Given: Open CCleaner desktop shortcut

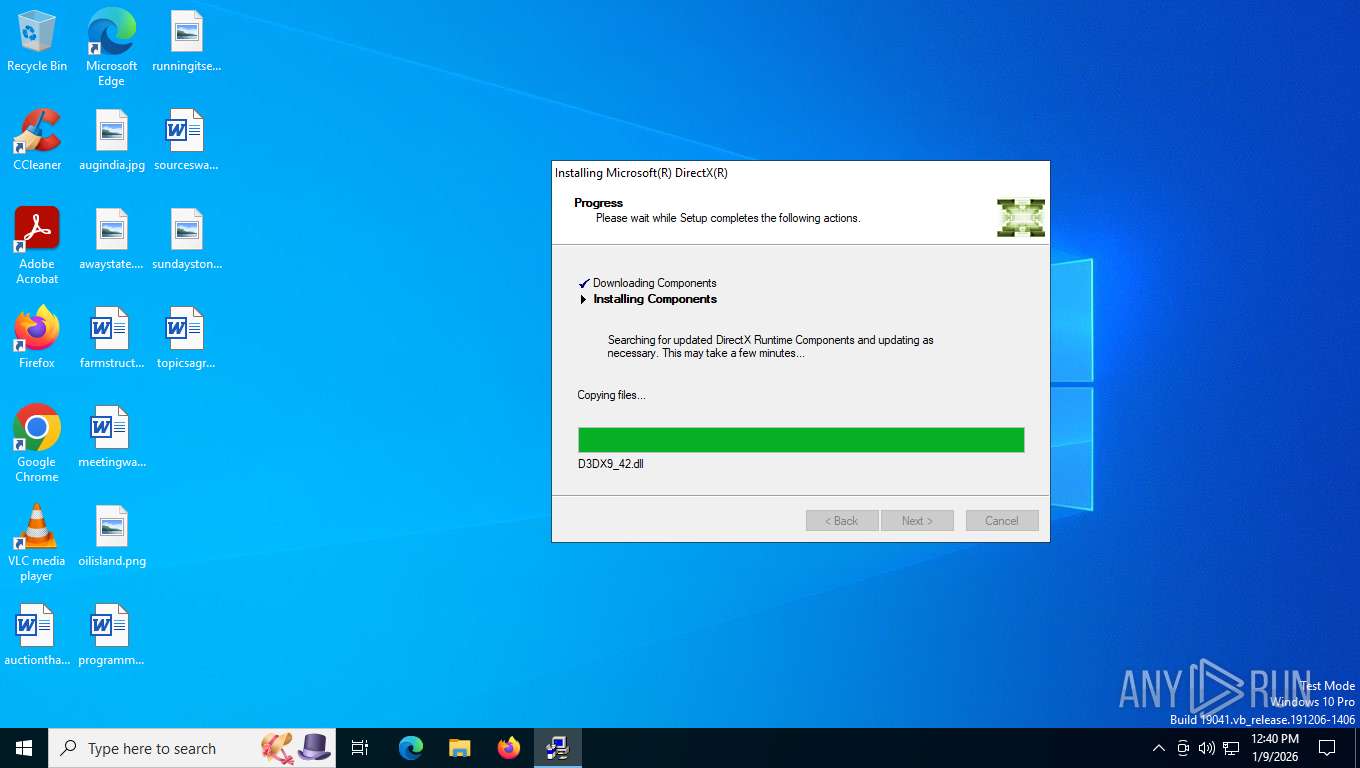Looking at the screenshot, I should coord(37,140).
